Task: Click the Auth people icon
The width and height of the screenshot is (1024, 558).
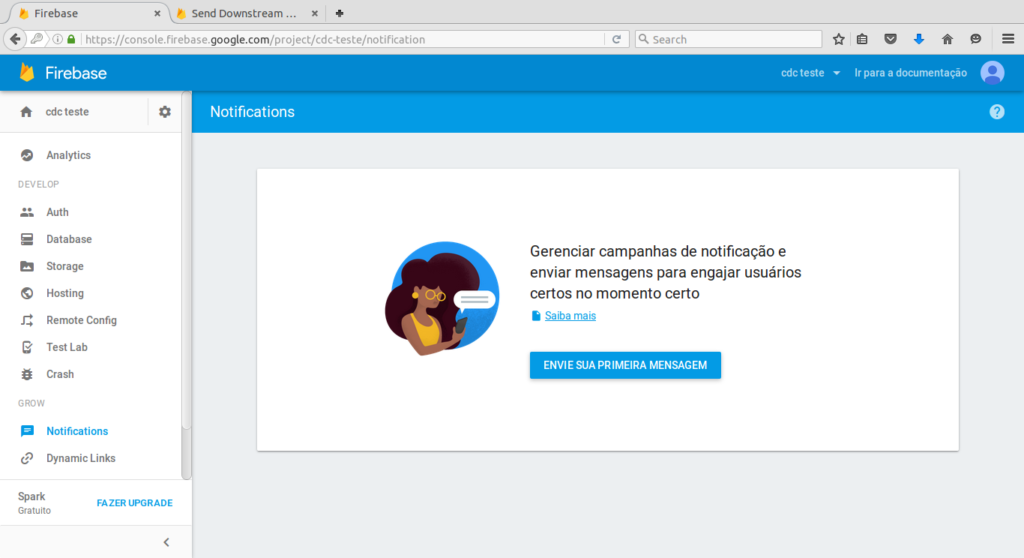Action: click(27, 212)
